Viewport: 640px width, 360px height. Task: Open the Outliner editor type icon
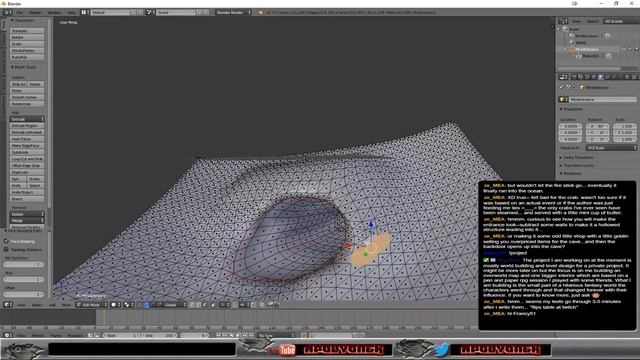tap(563, 21)
